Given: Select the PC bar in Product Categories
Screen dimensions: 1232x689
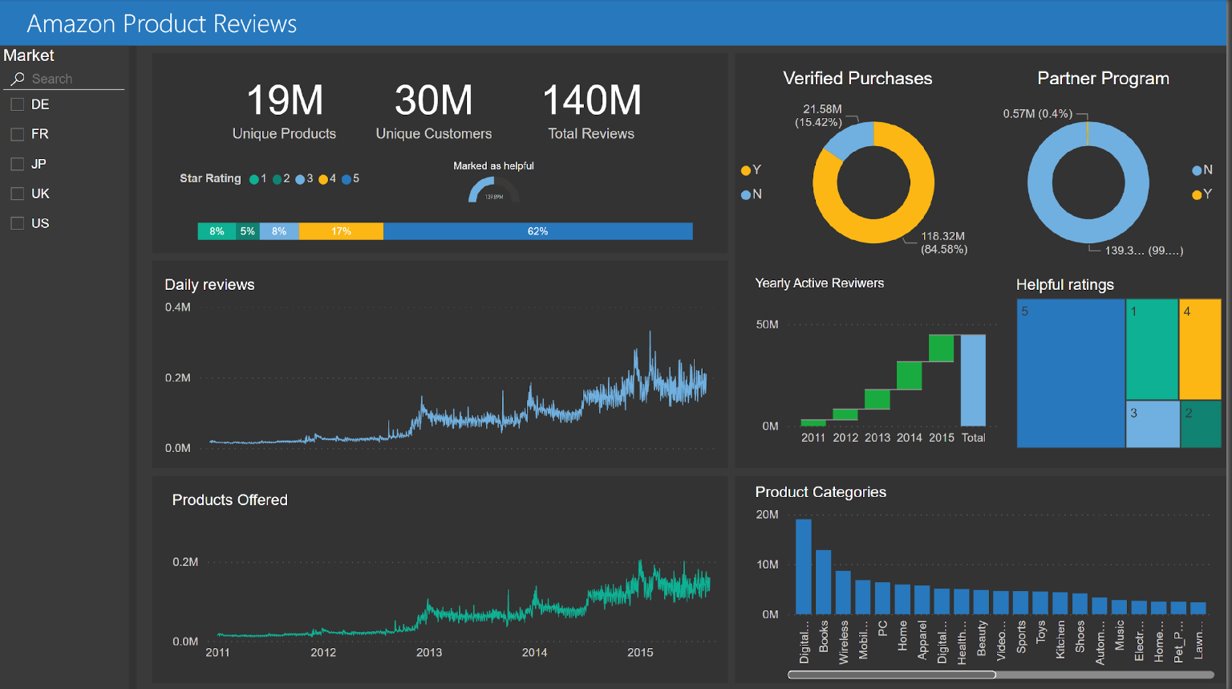Looking at the screenshot, I should click(x=882, y=598).
